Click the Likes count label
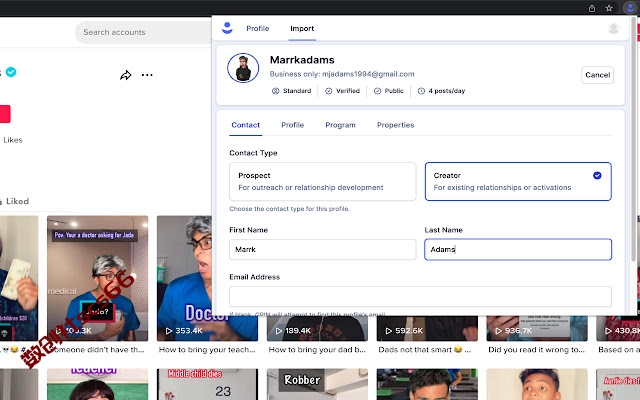Image resolution: width=640 pixels, height=400 pixels. [x=13, y=140]
